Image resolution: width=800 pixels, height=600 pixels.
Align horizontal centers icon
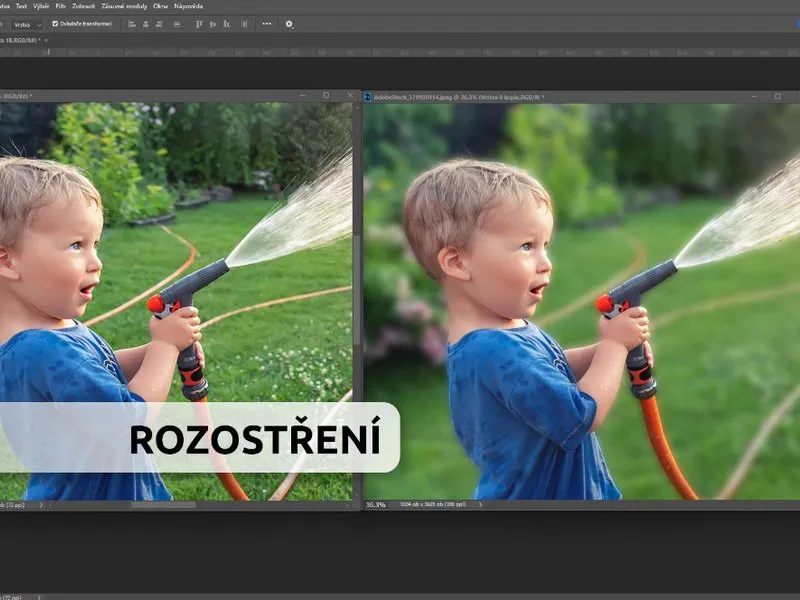pyautogui.click(x=145, y=24)
